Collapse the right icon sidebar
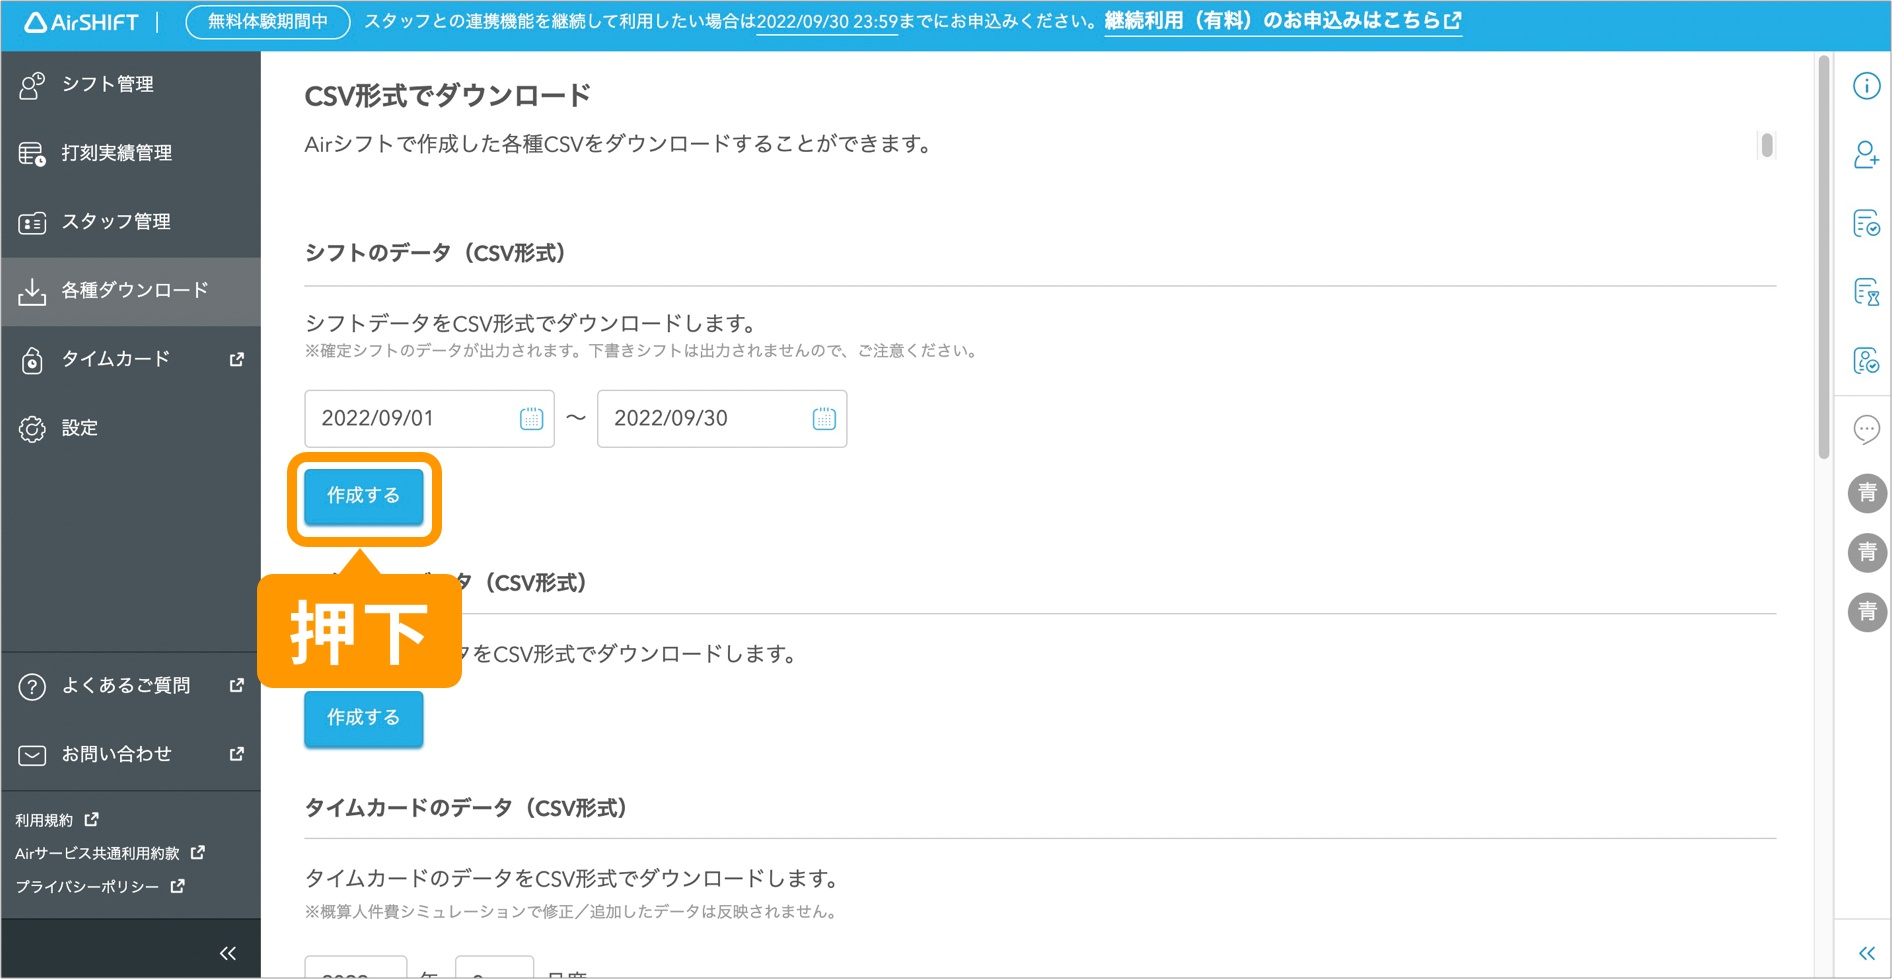This screenshot has height=979, width=1892. click(x=1866, y=951)
